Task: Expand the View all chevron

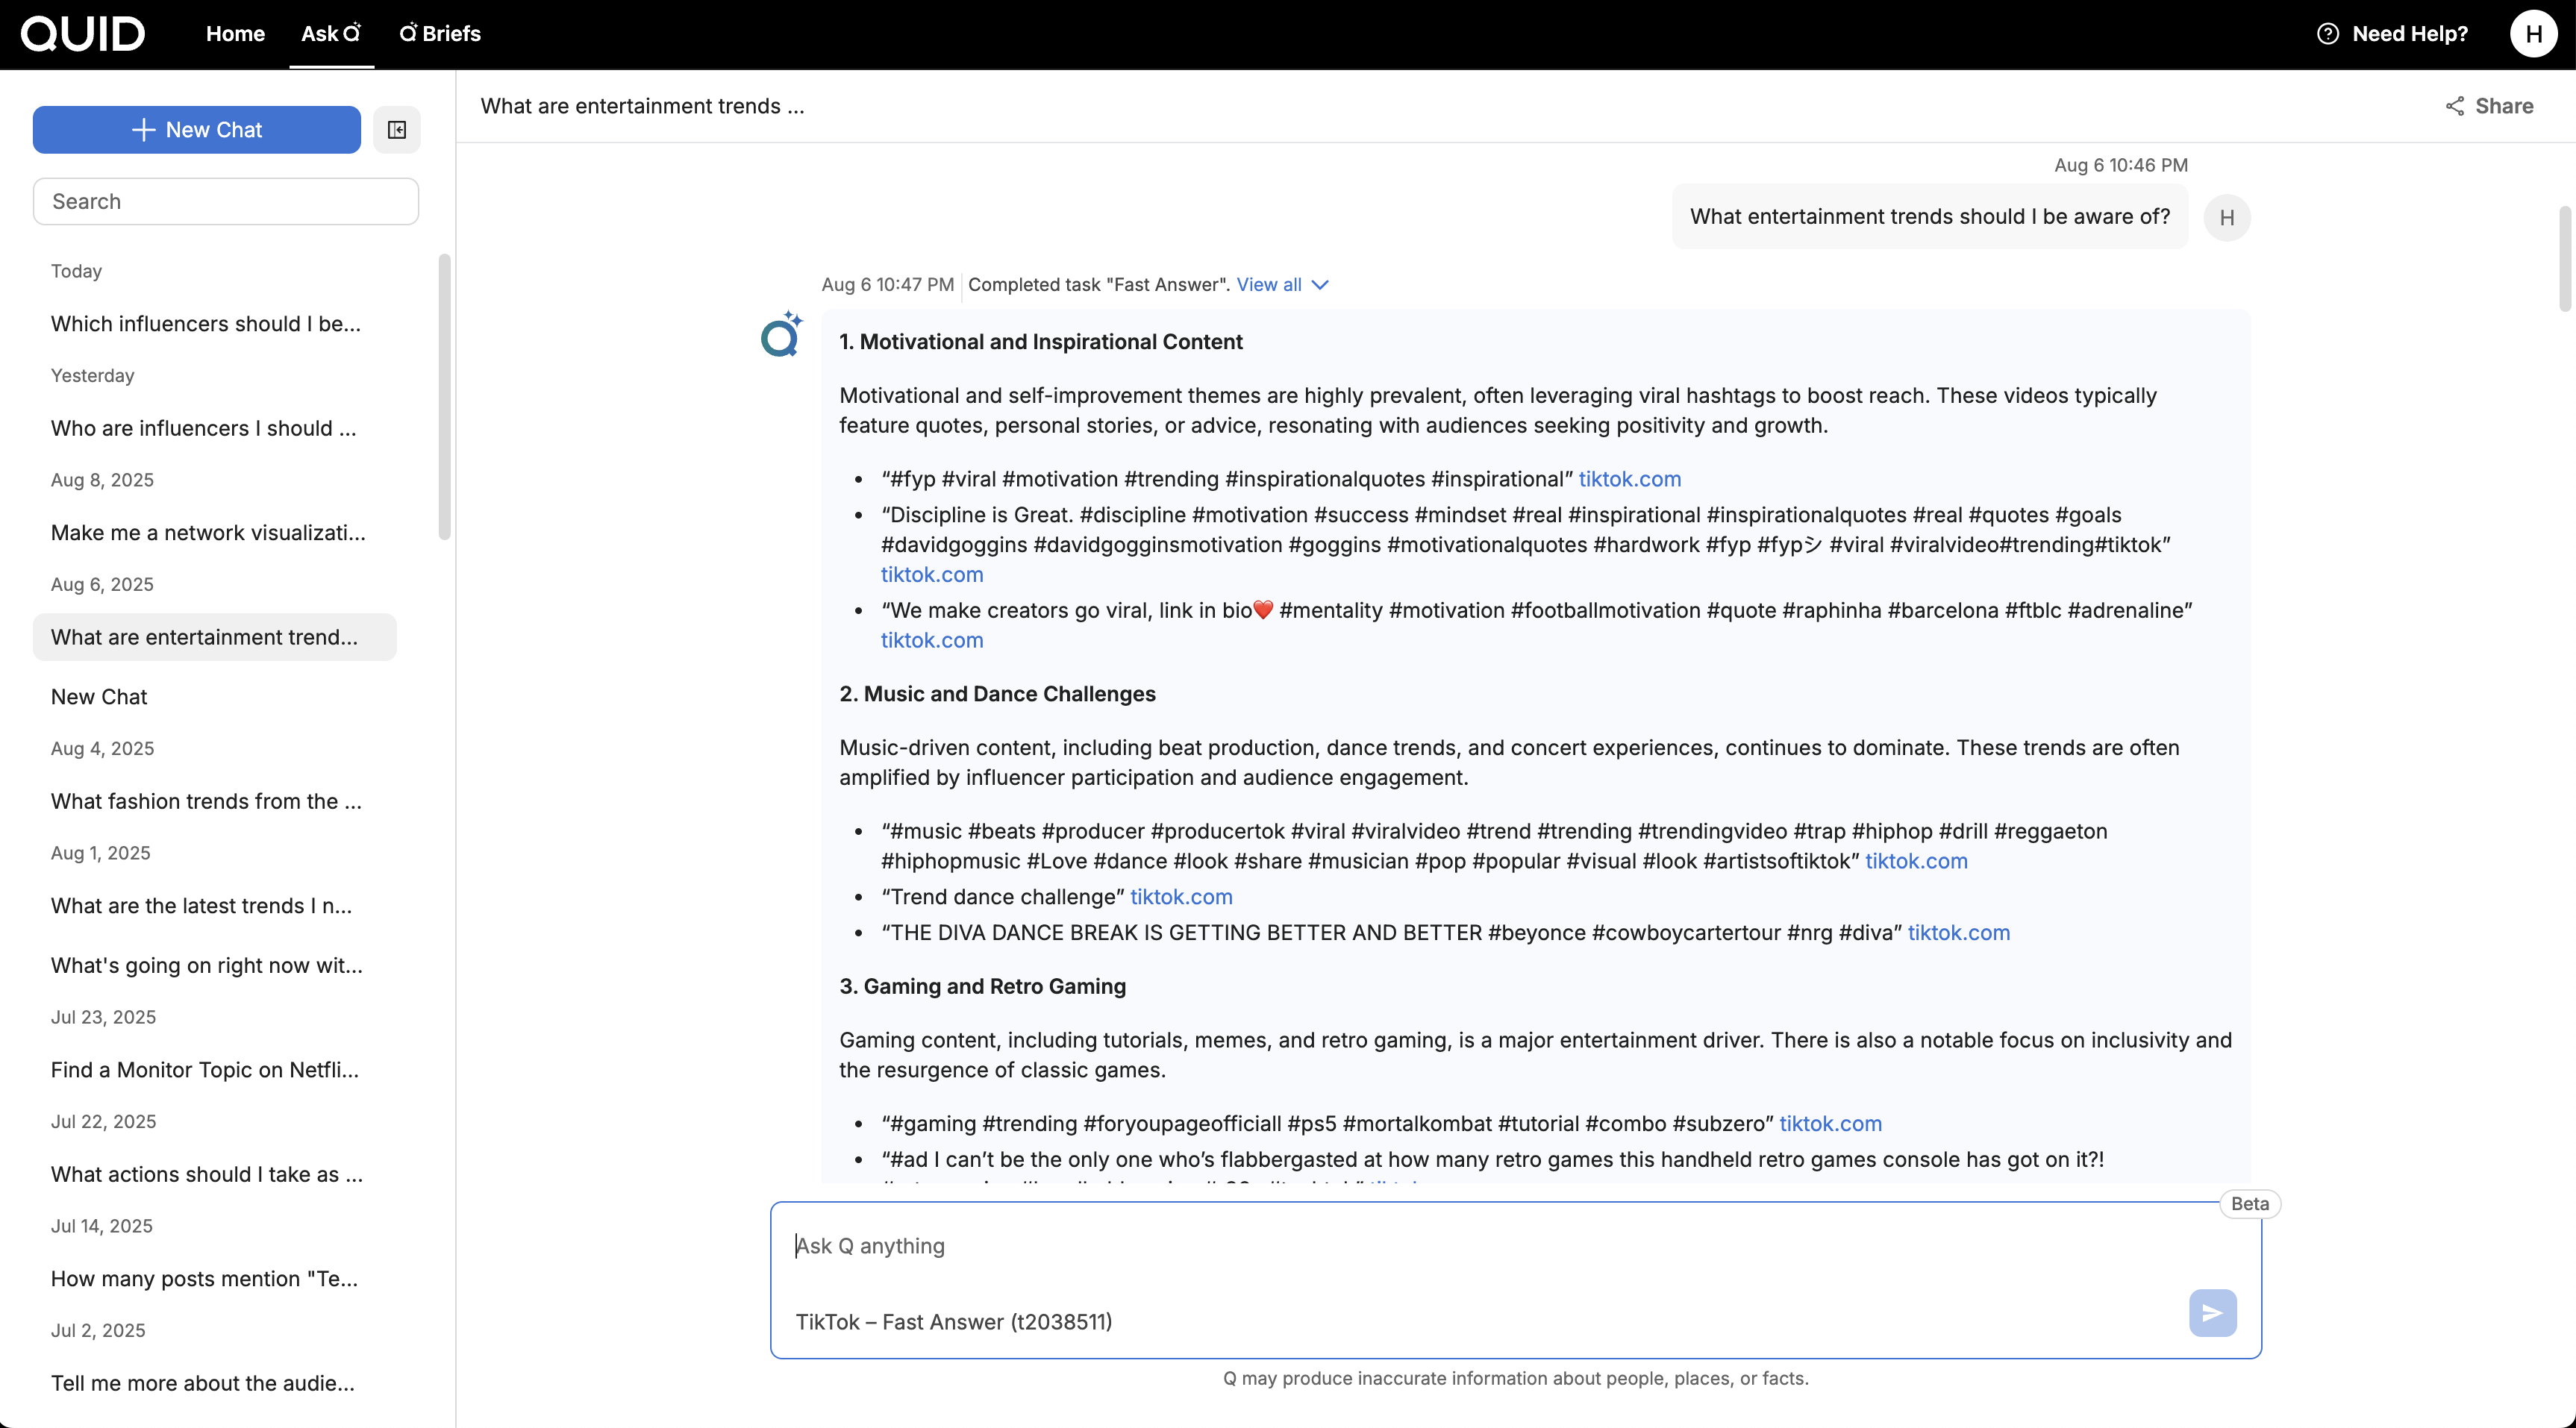Action: 1320,285
